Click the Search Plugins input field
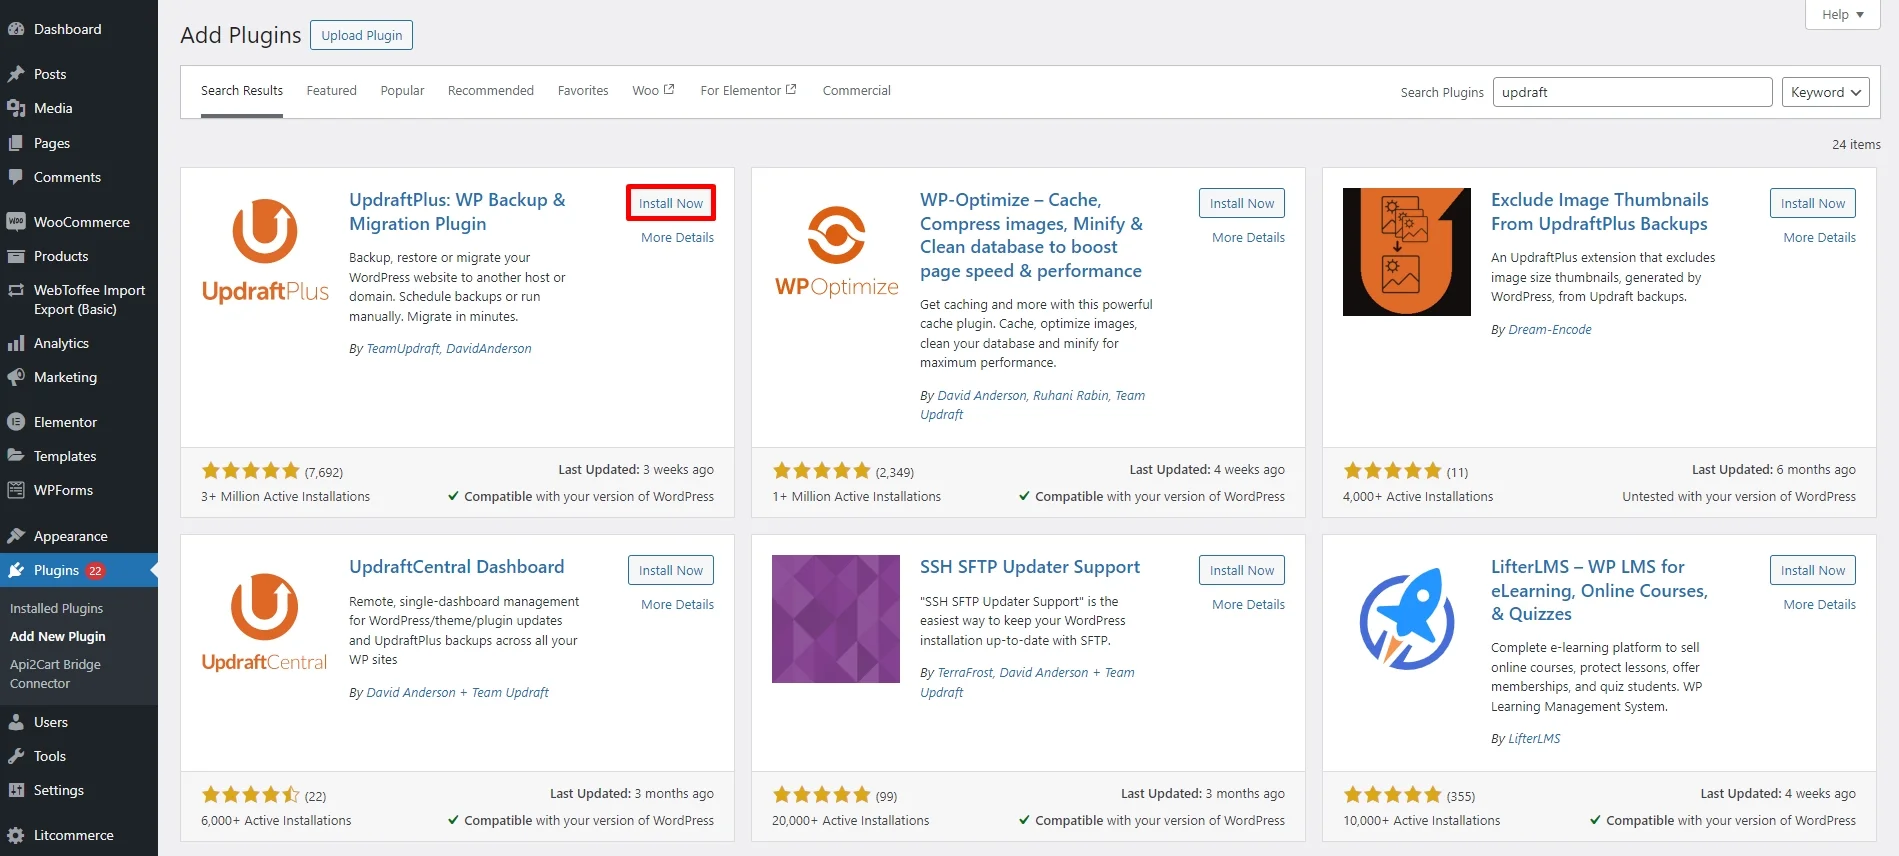This screenshot has height=856, width=1899. pyautogui.click(x=1632, y=92)
